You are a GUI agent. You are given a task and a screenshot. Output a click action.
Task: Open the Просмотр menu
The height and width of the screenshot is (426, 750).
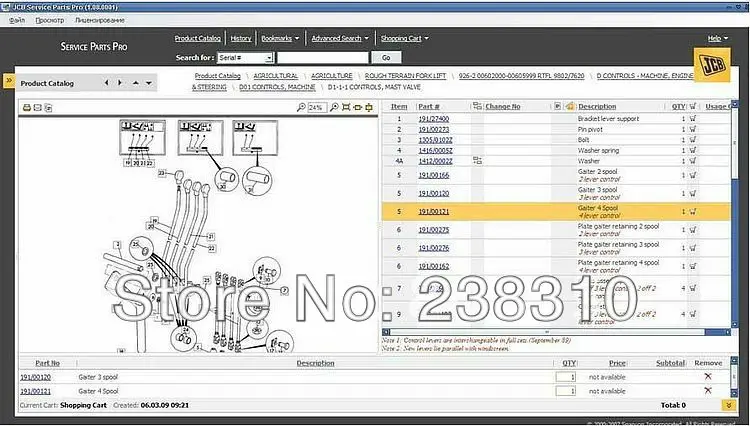point(50,21)
